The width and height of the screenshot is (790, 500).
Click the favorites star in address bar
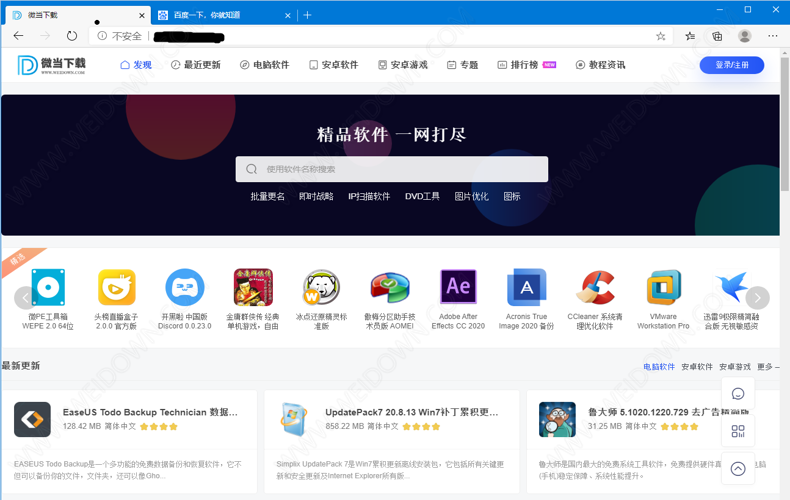pyautogui.click(x=661, y=36)
